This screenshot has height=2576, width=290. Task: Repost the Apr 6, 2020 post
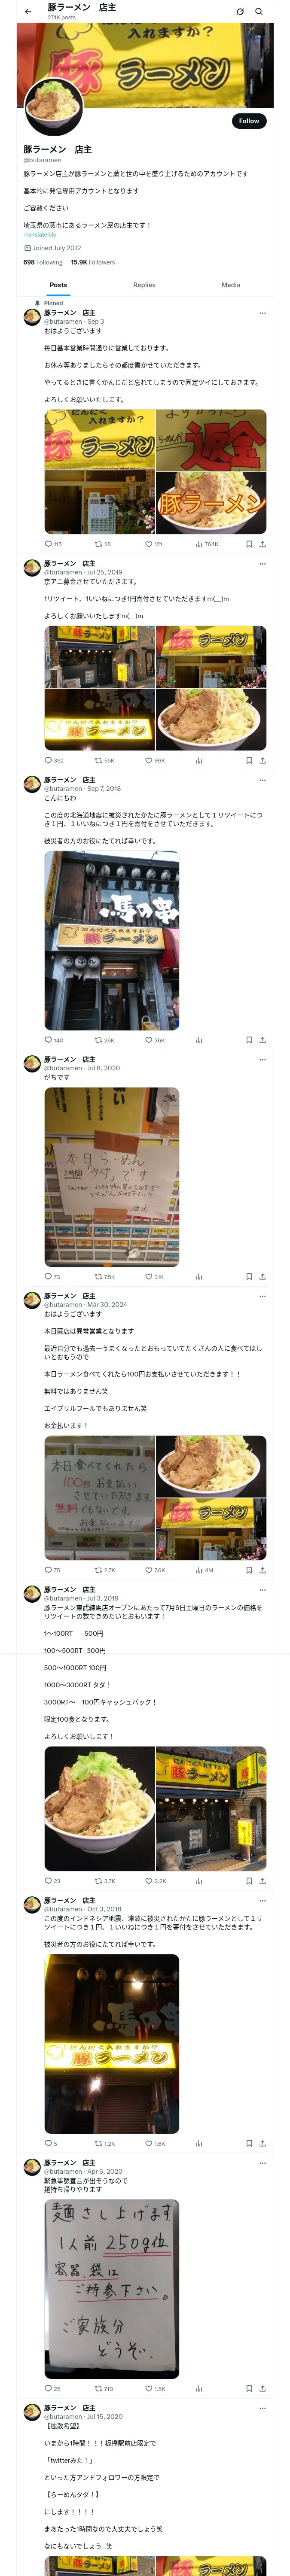click(x=98, y=2389)
